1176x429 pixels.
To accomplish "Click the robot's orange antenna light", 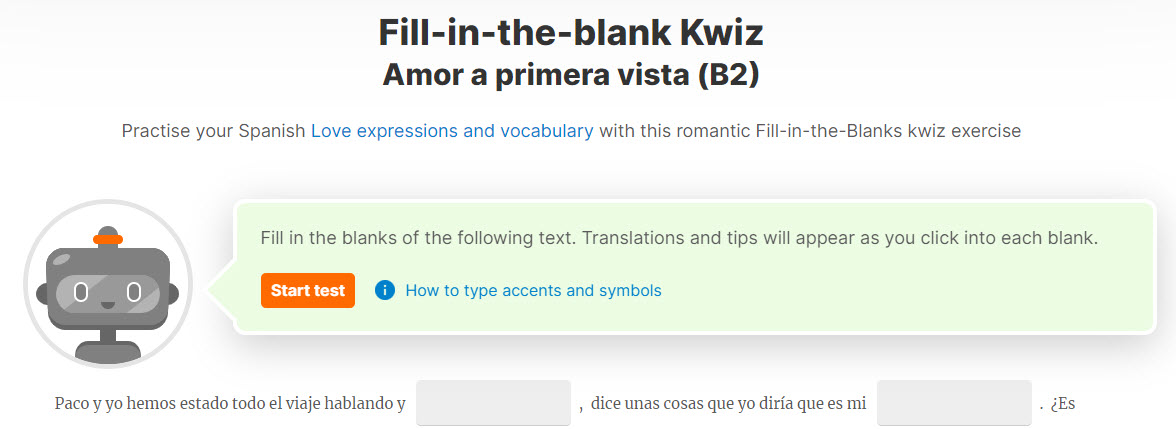I will click(108, 239).
